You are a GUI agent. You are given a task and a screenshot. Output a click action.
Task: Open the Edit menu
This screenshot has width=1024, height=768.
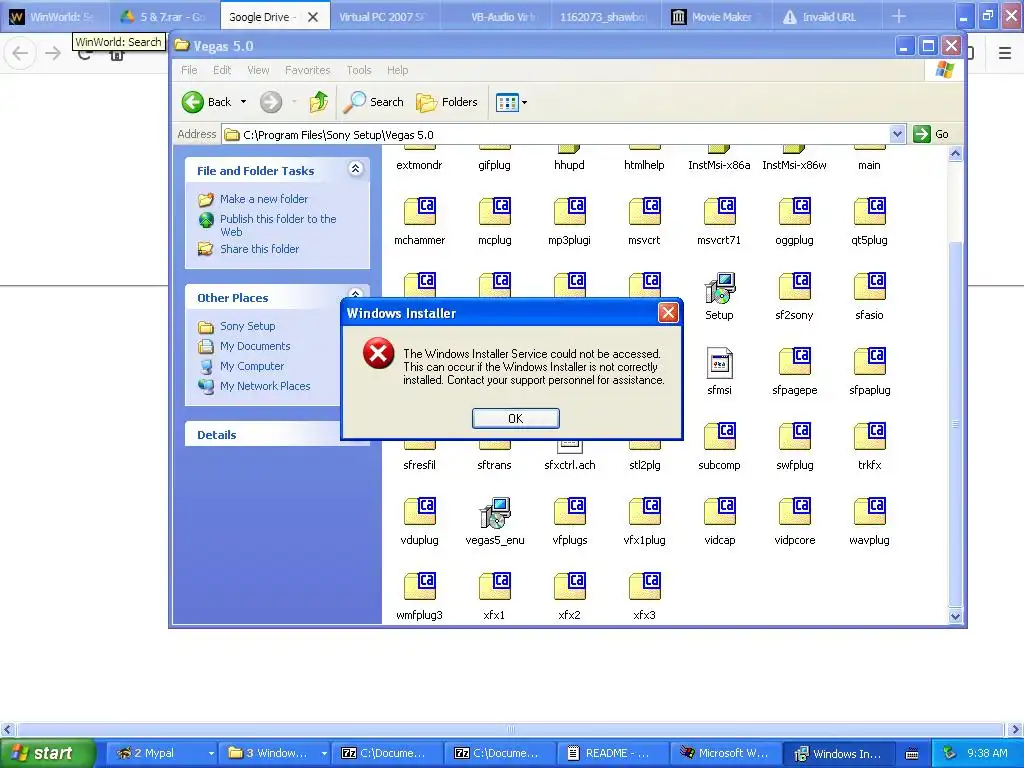222,70
